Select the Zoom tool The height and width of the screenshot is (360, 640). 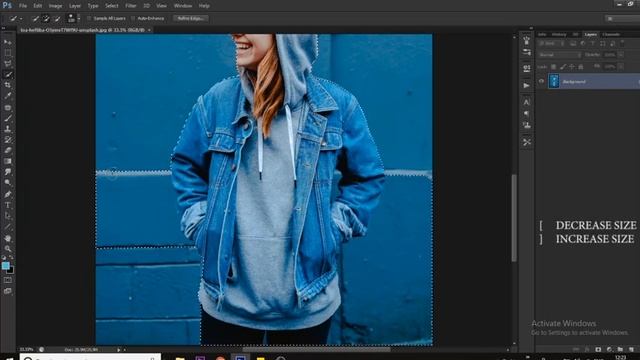click(8, 249)
